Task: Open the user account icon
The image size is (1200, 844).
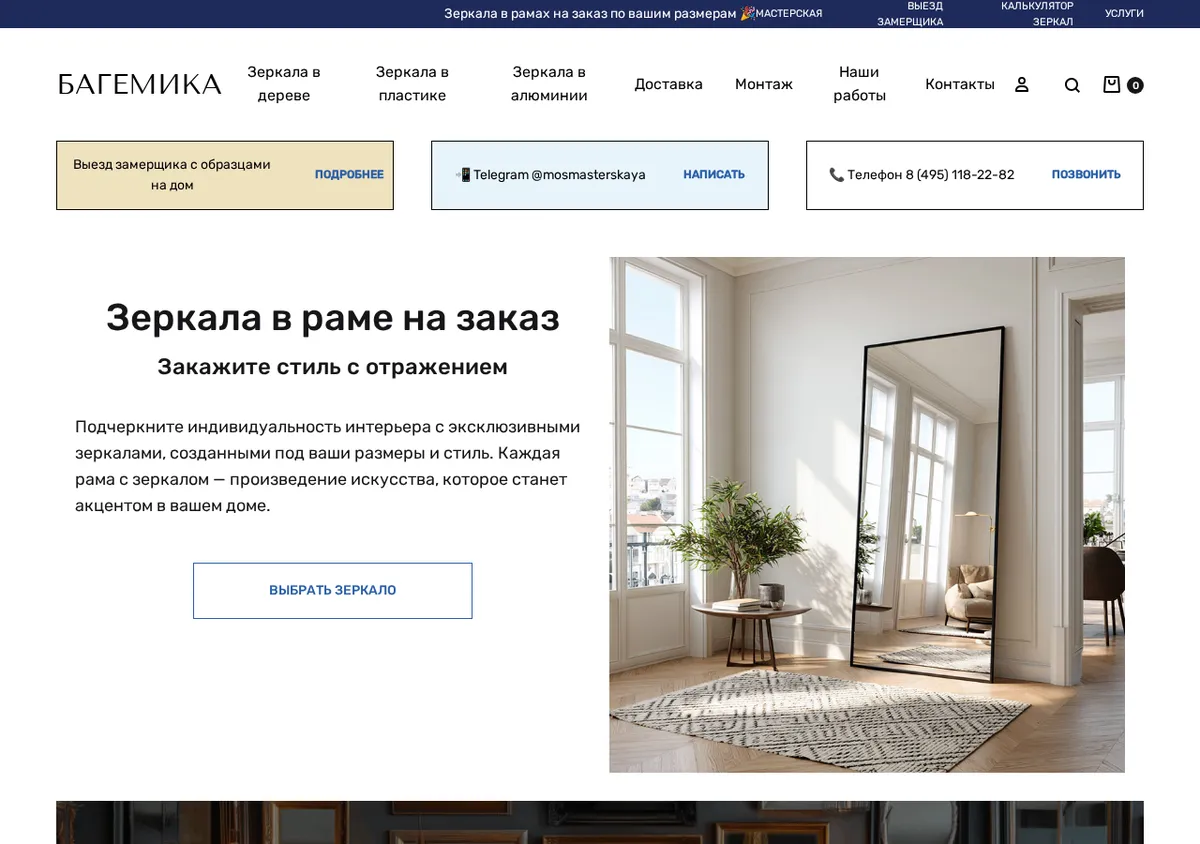Action: (1021, 85)
